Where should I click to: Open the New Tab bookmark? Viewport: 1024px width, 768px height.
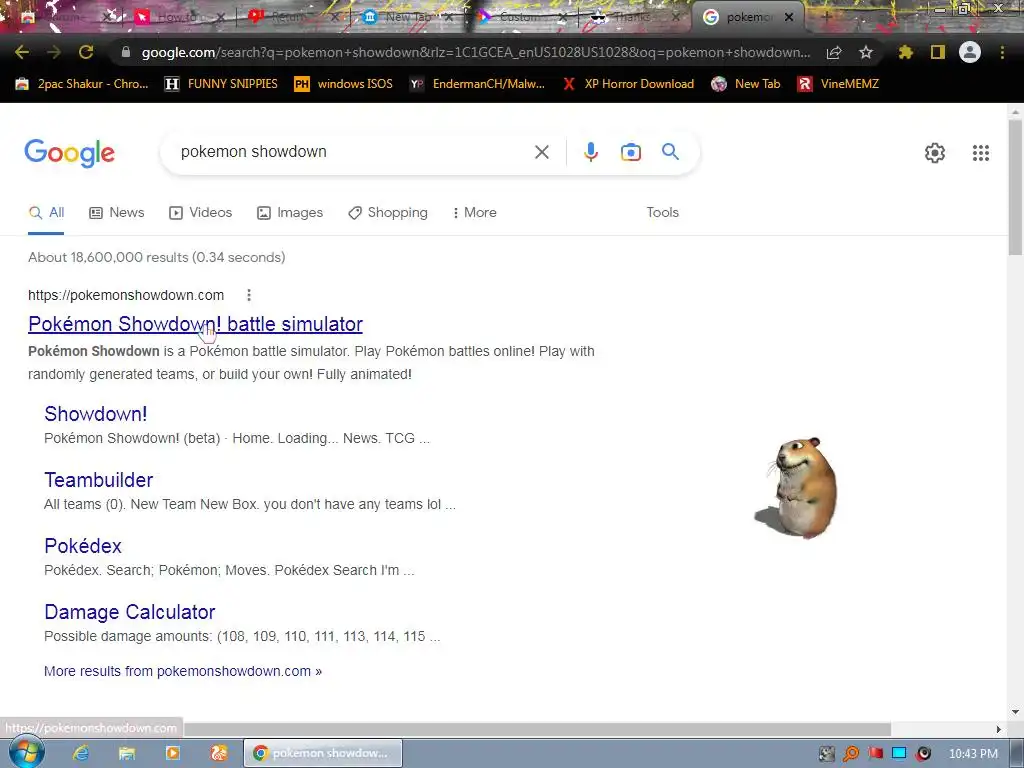tap(746, 84)
